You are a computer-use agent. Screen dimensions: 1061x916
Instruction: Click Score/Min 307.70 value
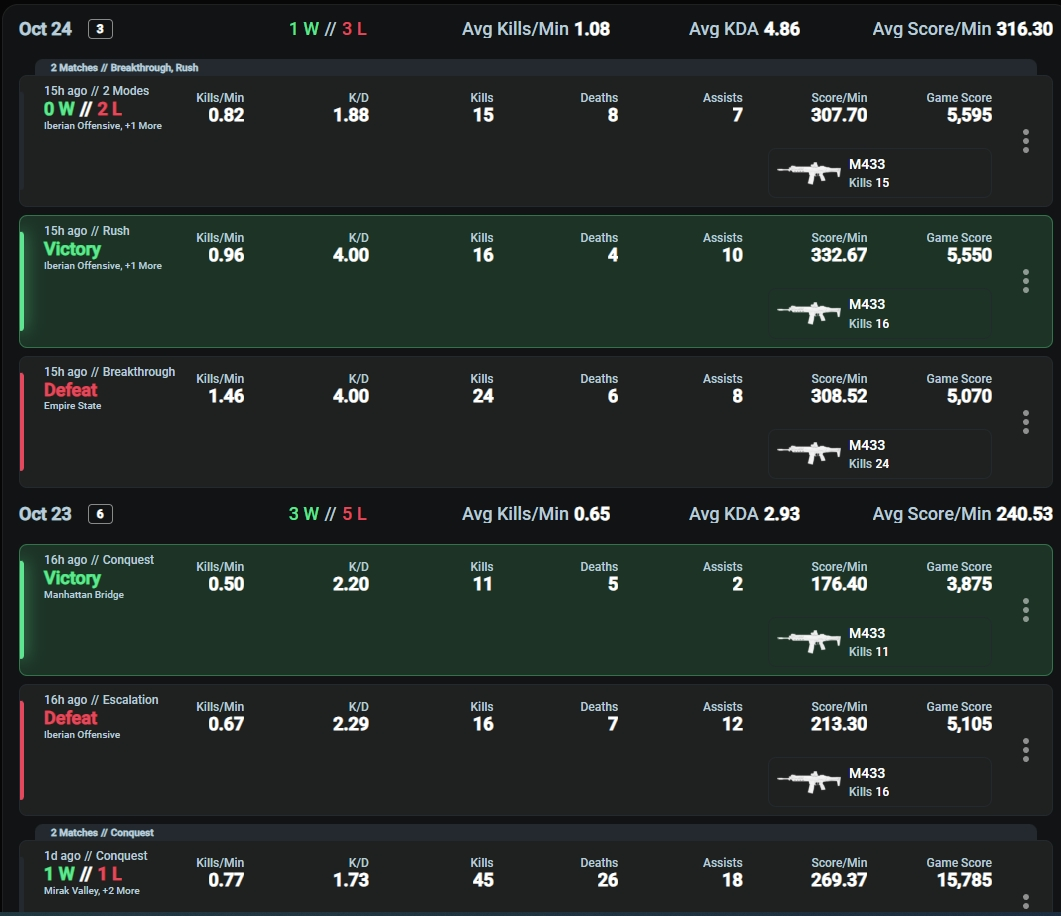coord(839,115)
